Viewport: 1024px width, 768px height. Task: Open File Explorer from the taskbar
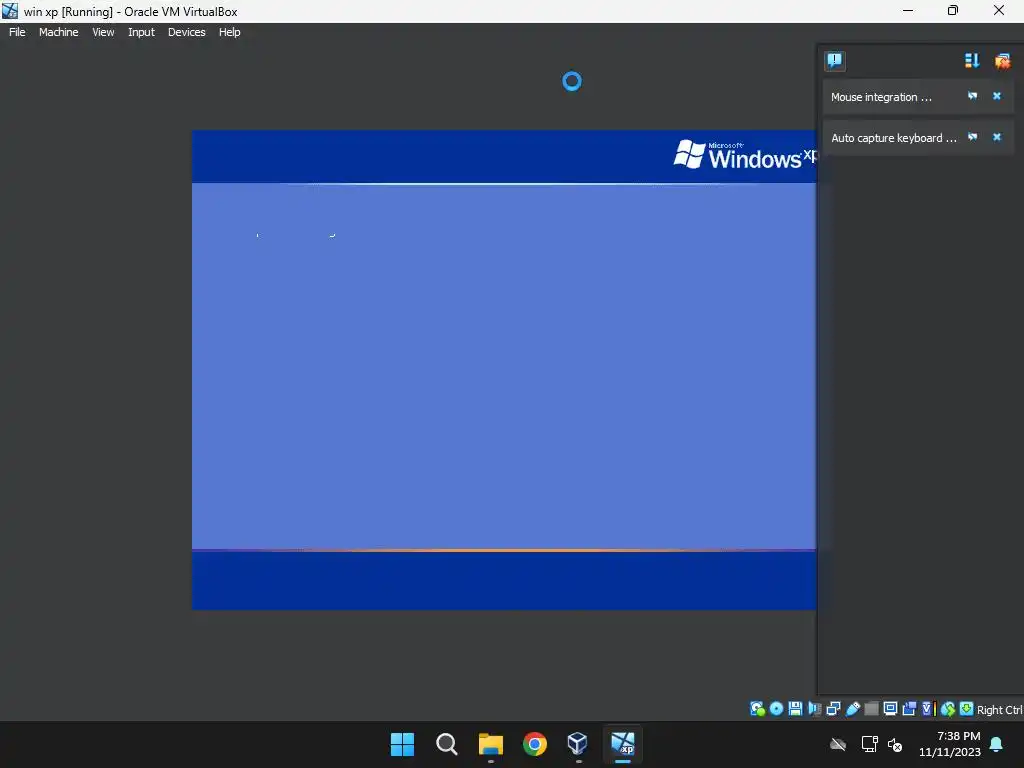click(490, 744)
